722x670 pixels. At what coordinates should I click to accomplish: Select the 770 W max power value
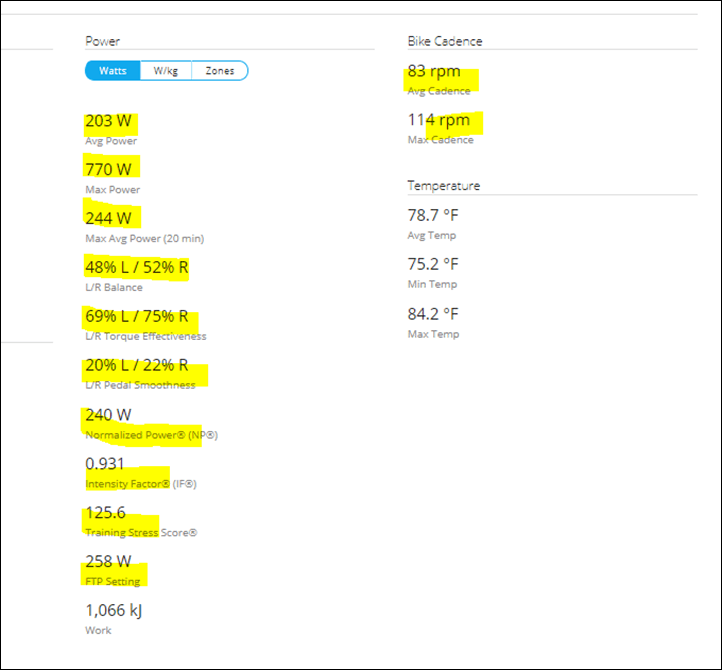coord(108,169)
